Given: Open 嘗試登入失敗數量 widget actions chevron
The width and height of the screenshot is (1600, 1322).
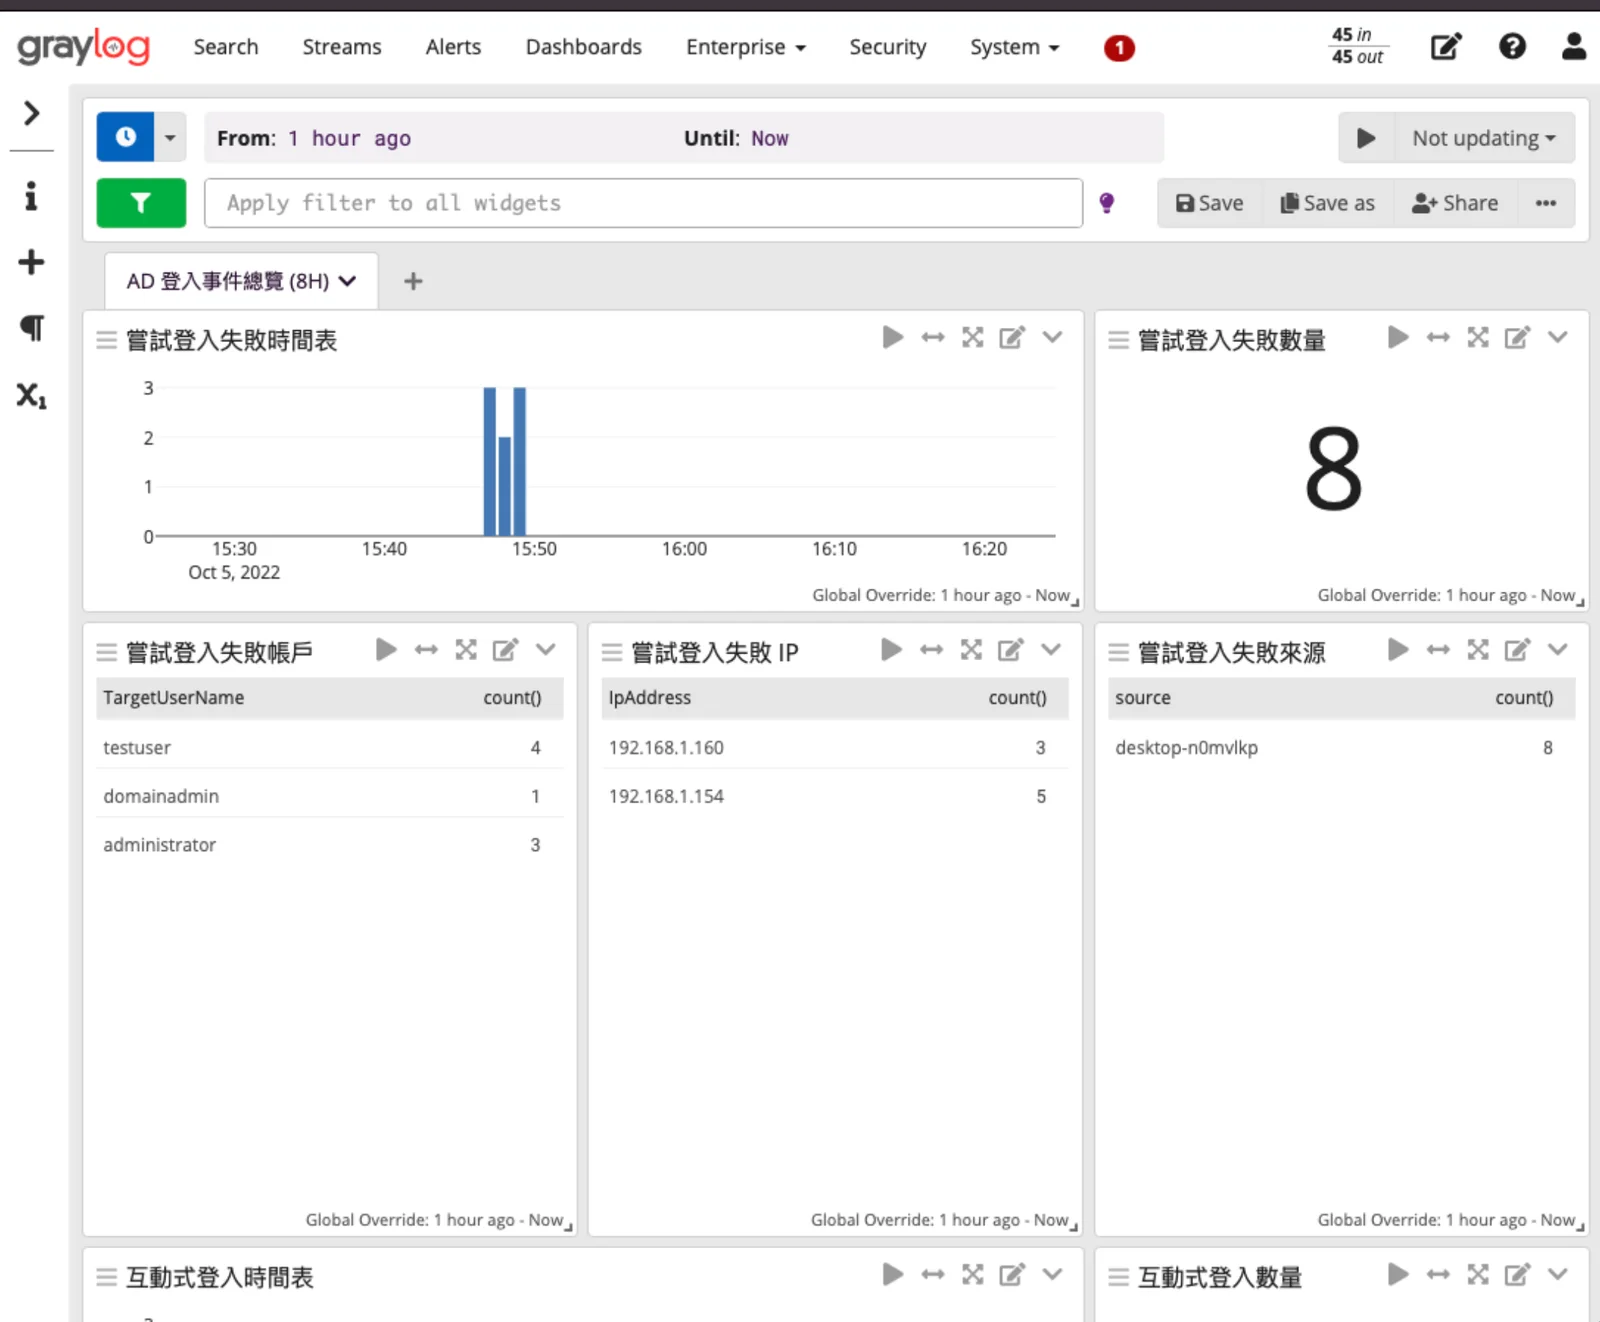Looking at the screenshot, I should click(1557, 337).
